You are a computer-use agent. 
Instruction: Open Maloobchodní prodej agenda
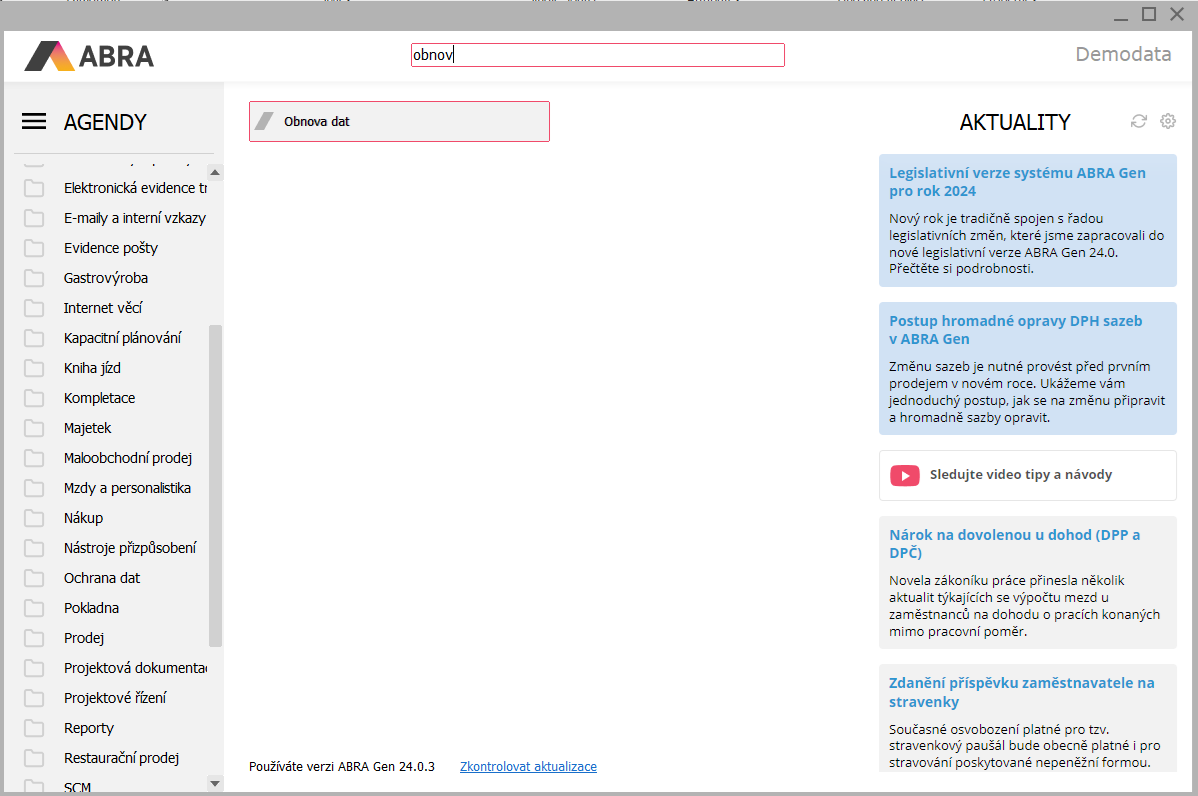click(x=128, y=458)
